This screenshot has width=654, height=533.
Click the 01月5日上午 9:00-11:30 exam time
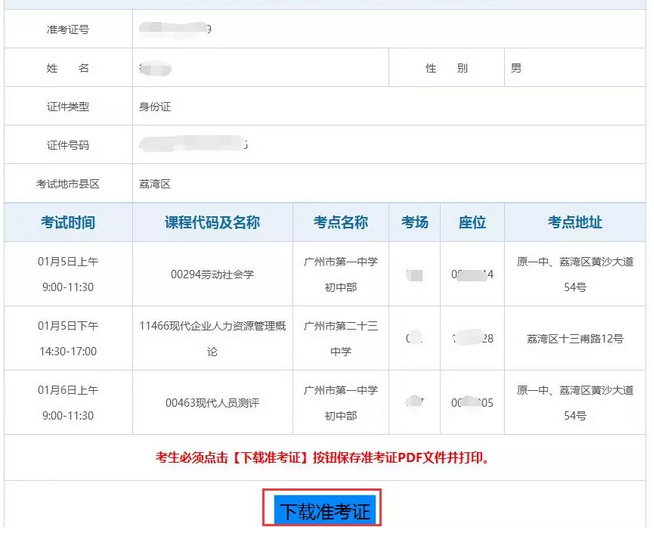68,274
